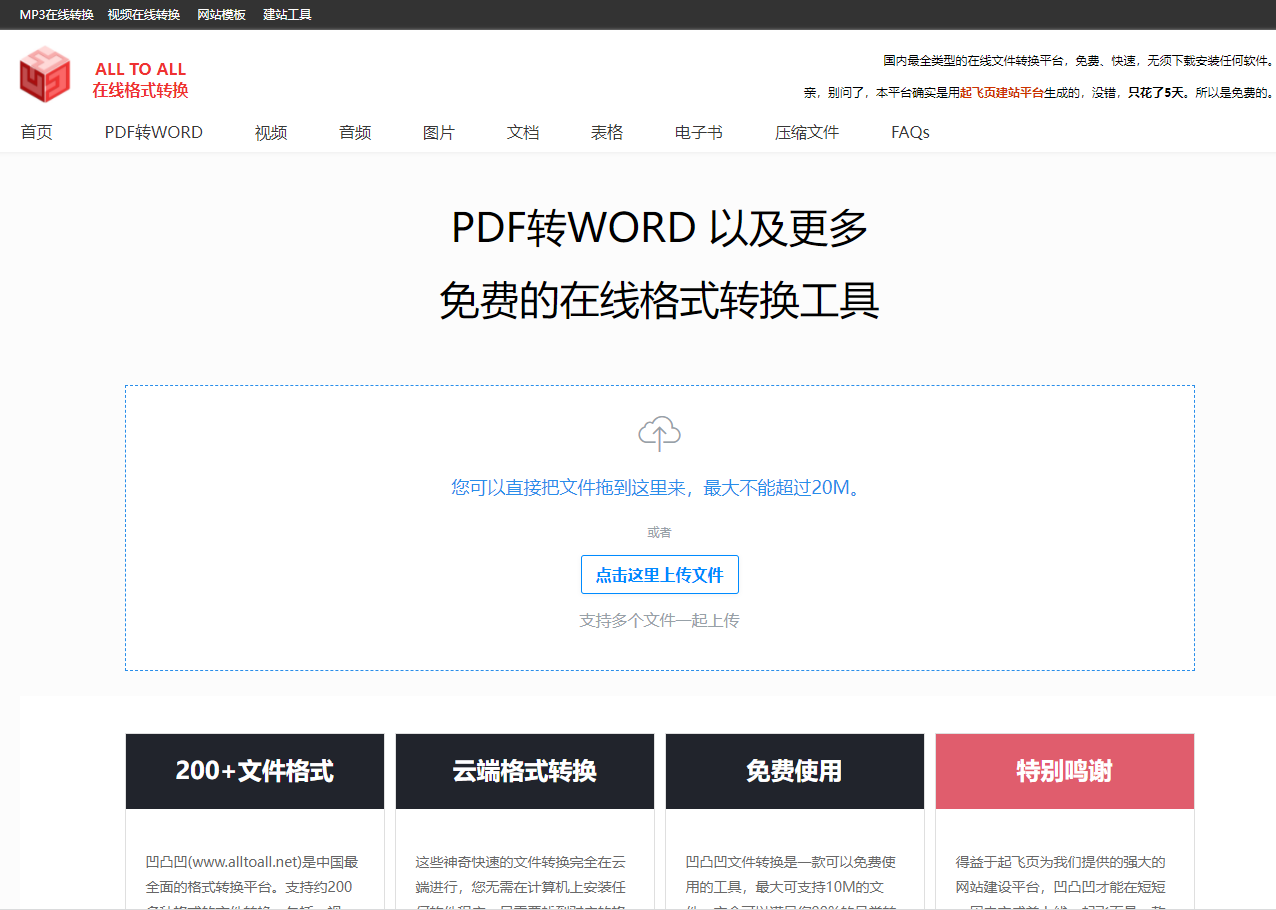Click the ALL TO ALL 在线格式转换 title
Viewport: 1276px width, 910px height.
click(x=141, y=80)
